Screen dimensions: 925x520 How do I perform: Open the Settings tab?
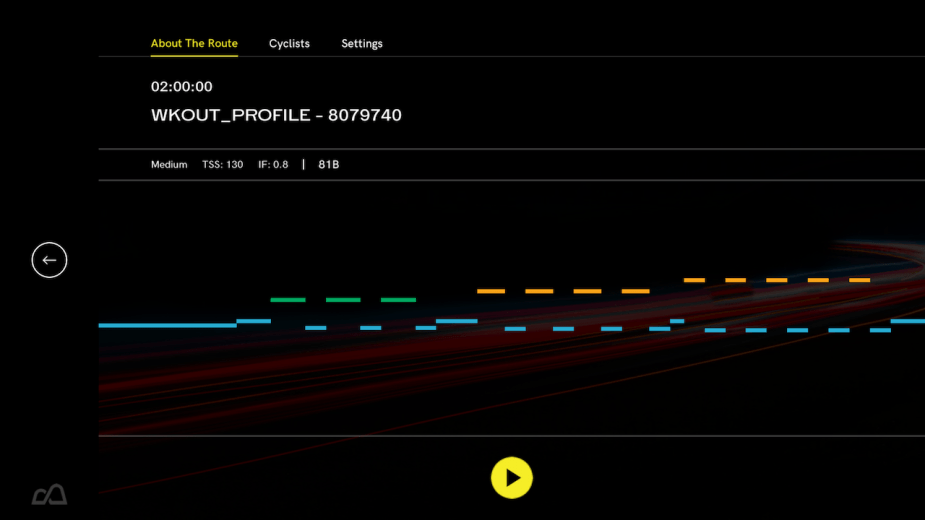(x=361, y=44)
